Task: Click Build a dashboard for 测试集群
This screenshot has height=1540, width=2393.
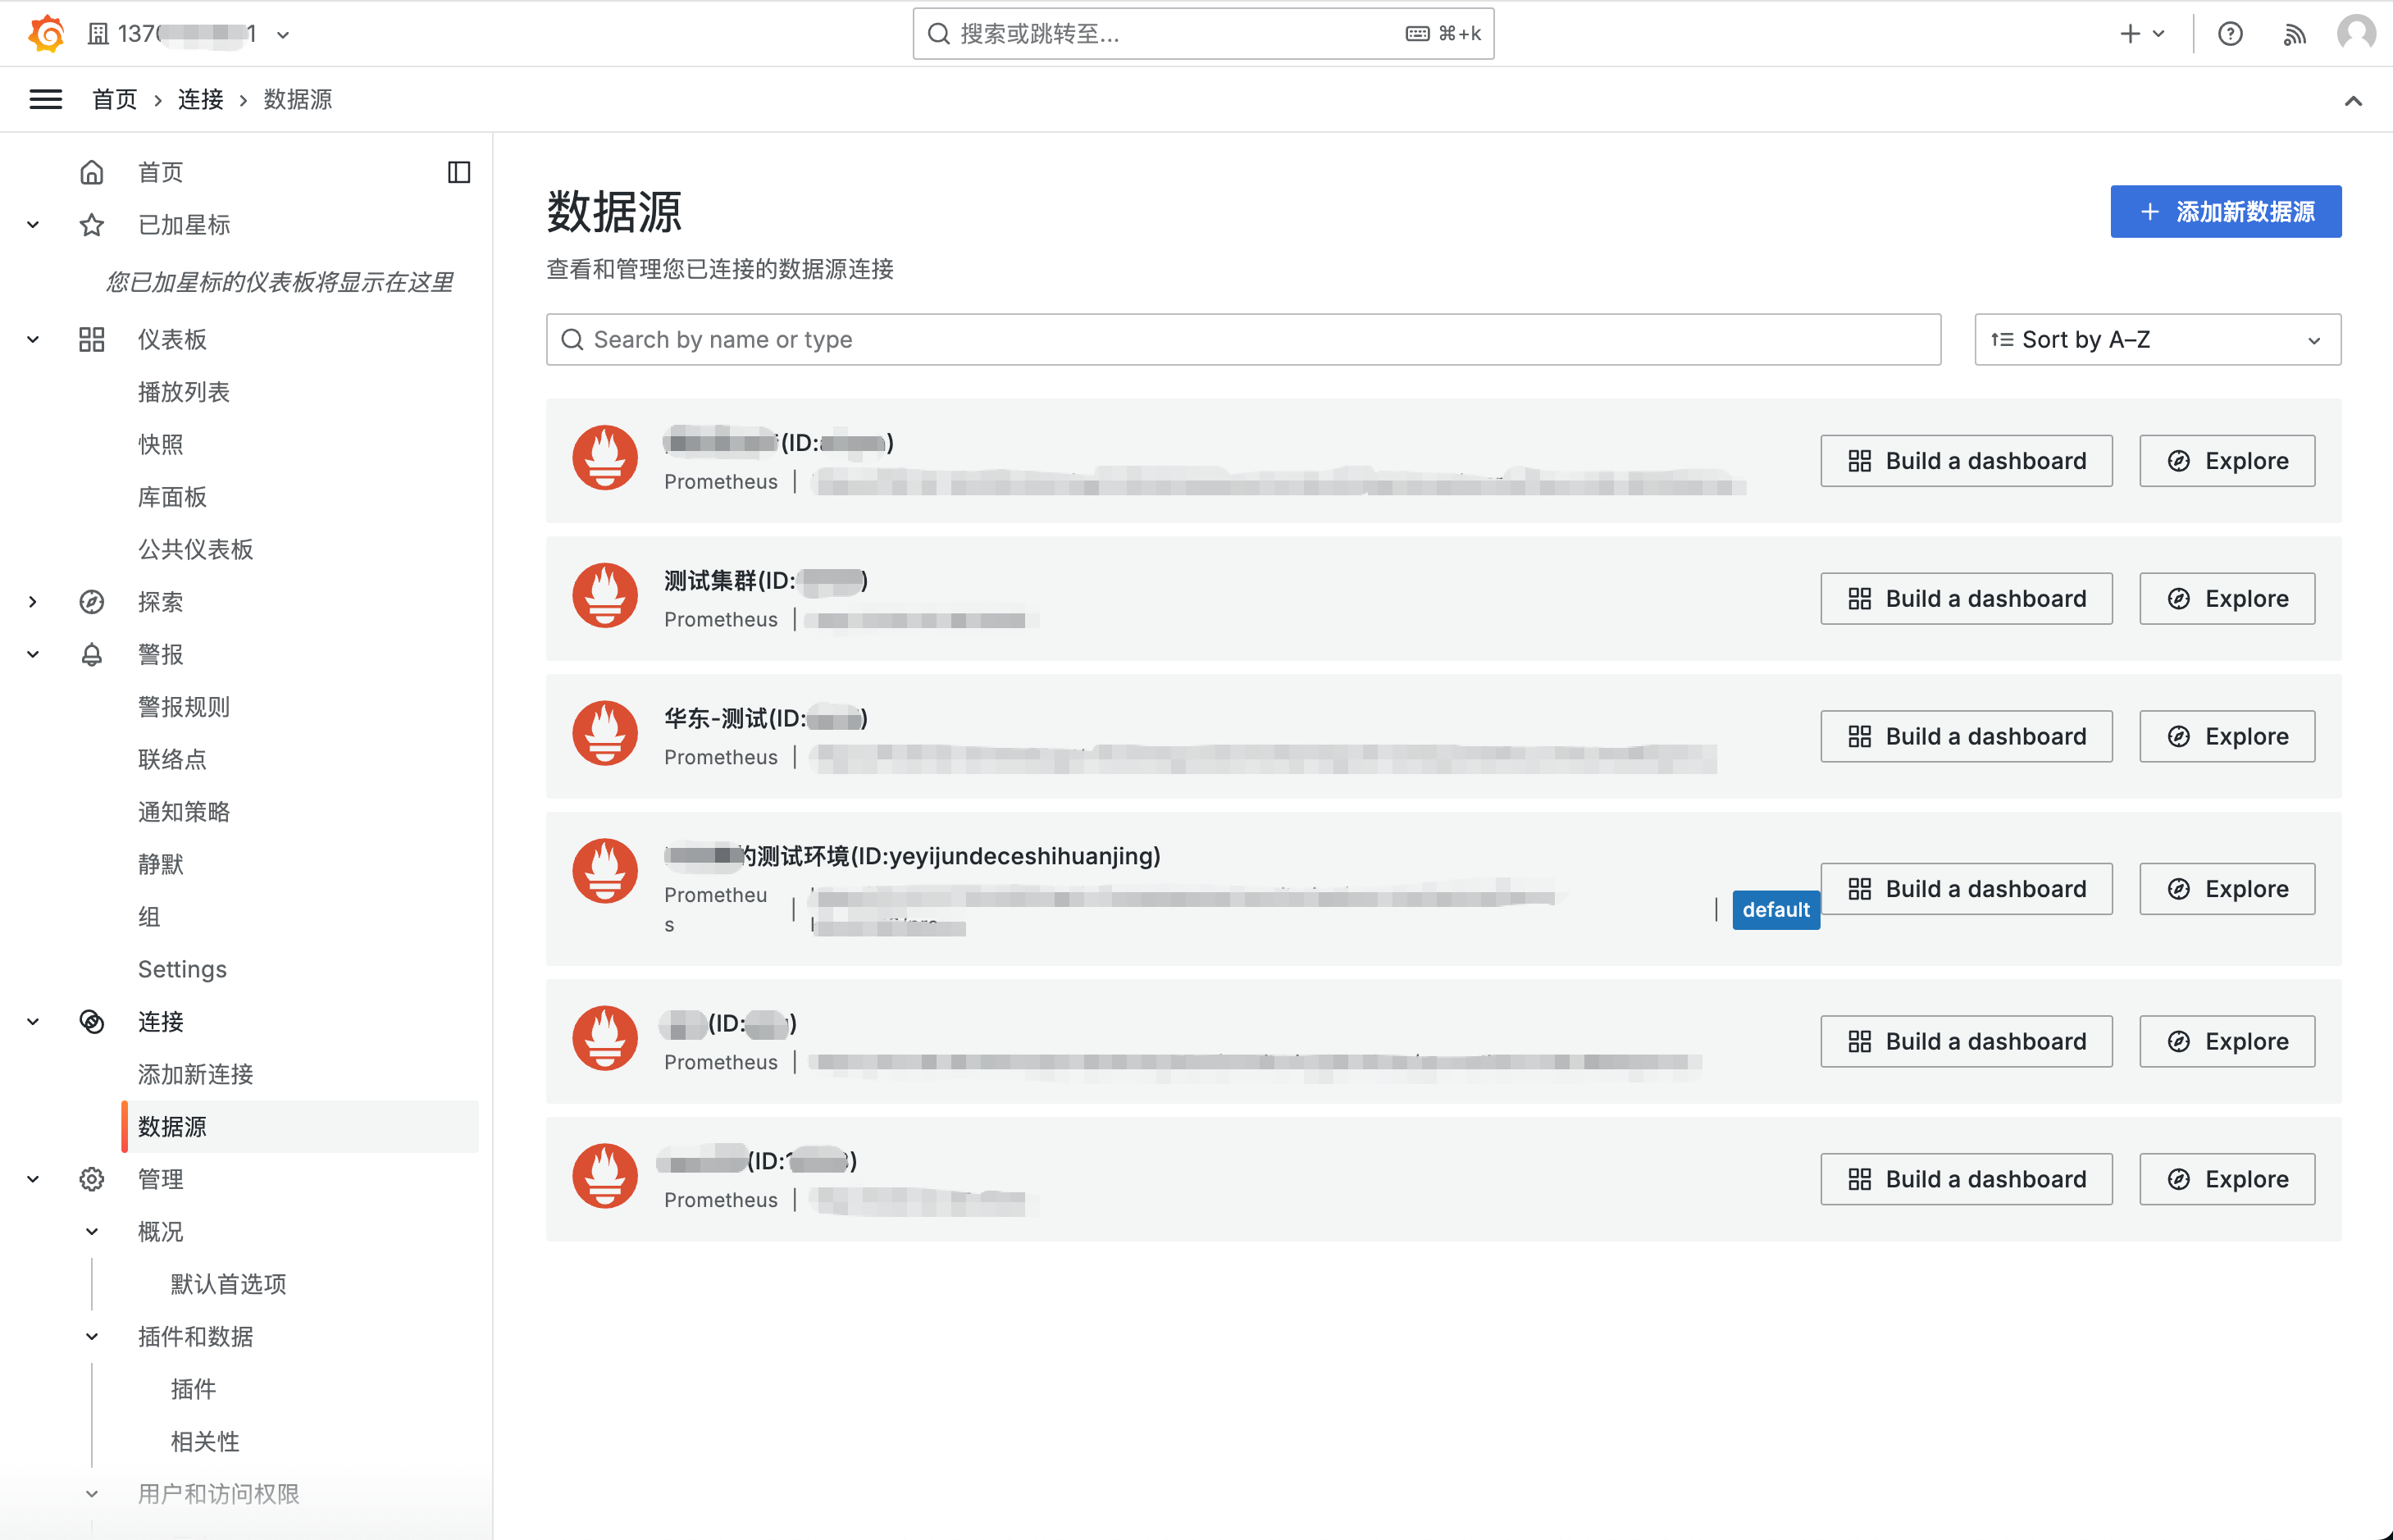Action: coord(1965,598)
